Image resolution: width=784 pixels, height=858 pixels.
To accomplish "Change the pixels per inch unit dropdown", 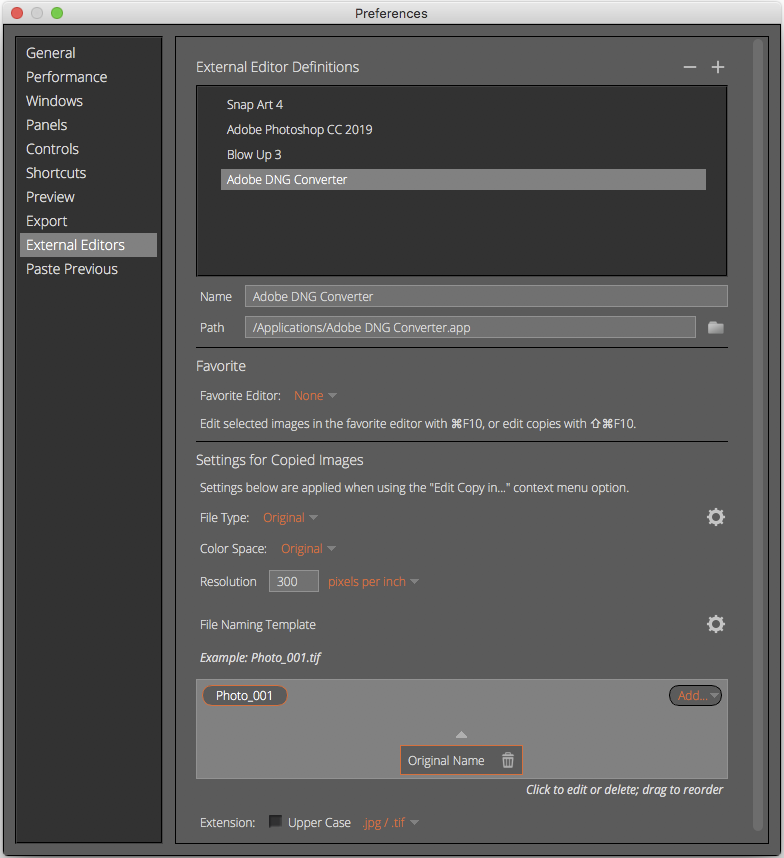I will point(373,581).
